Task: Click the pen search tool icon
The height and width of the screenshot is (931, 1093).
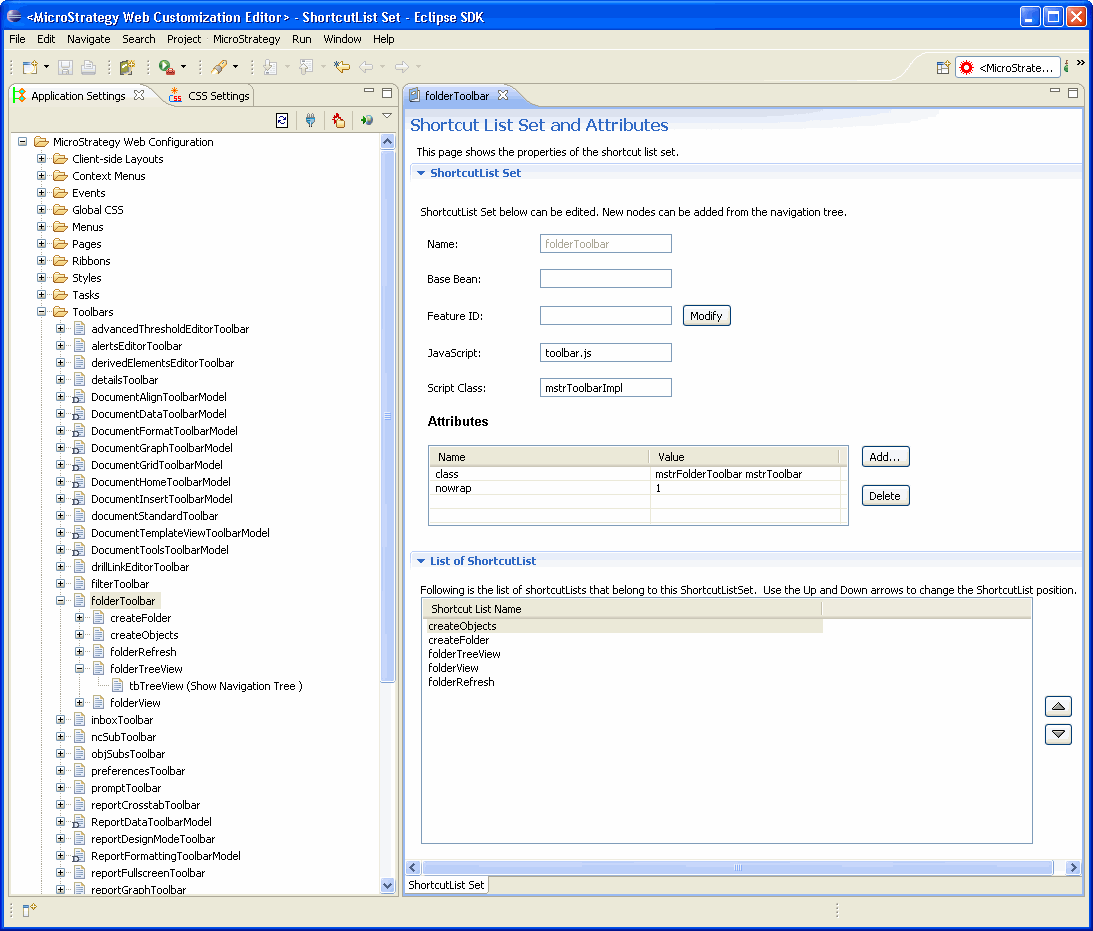Action: click(x=219, y=67)
